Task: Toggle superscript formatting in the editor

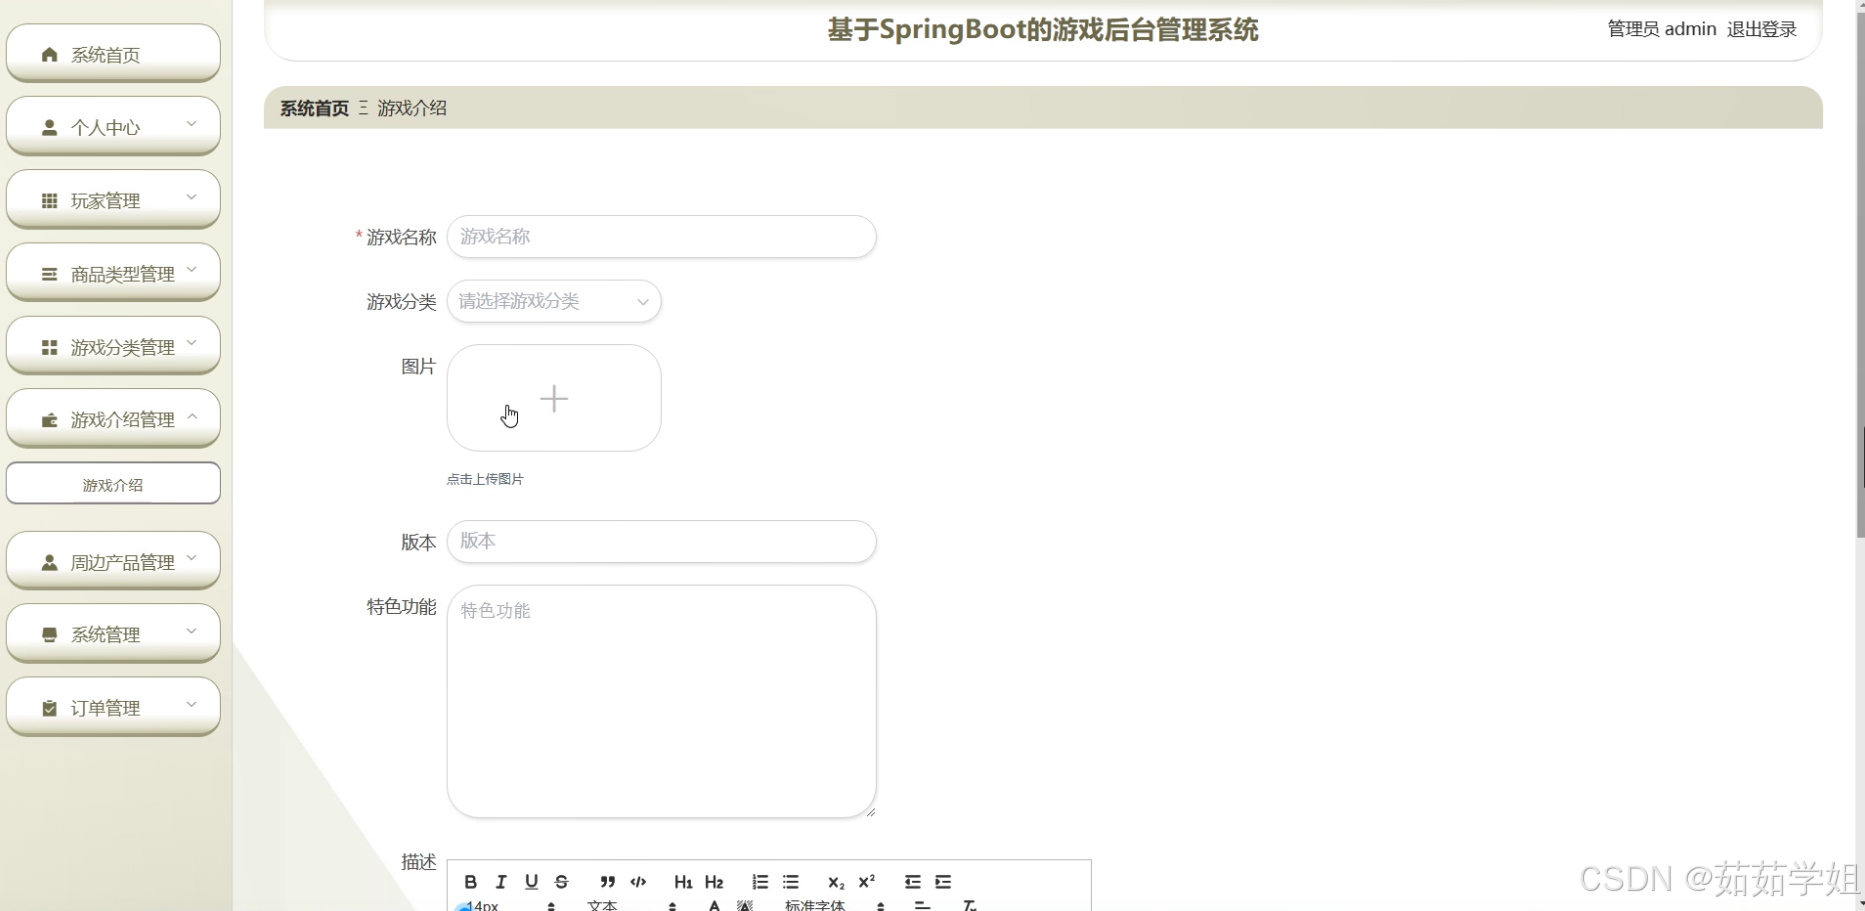Action: pos(865,881)
